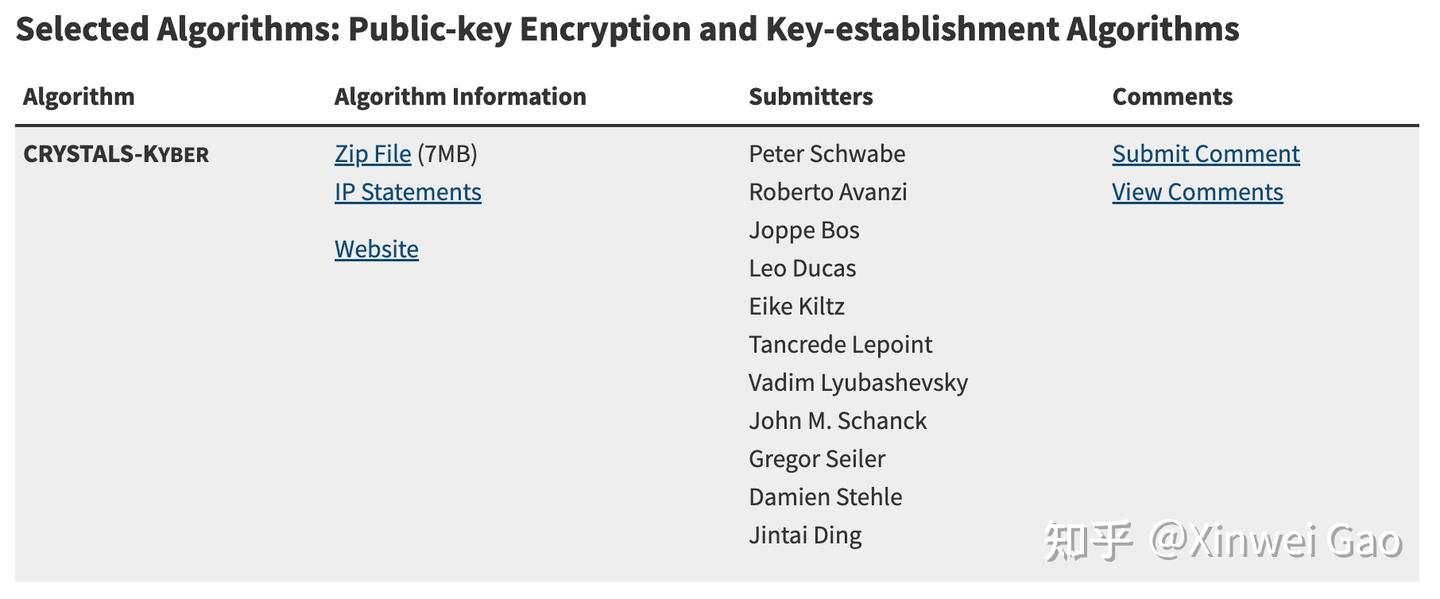Click the Comments column header
Viewport: 1440px width, 599px height.
1172,97
